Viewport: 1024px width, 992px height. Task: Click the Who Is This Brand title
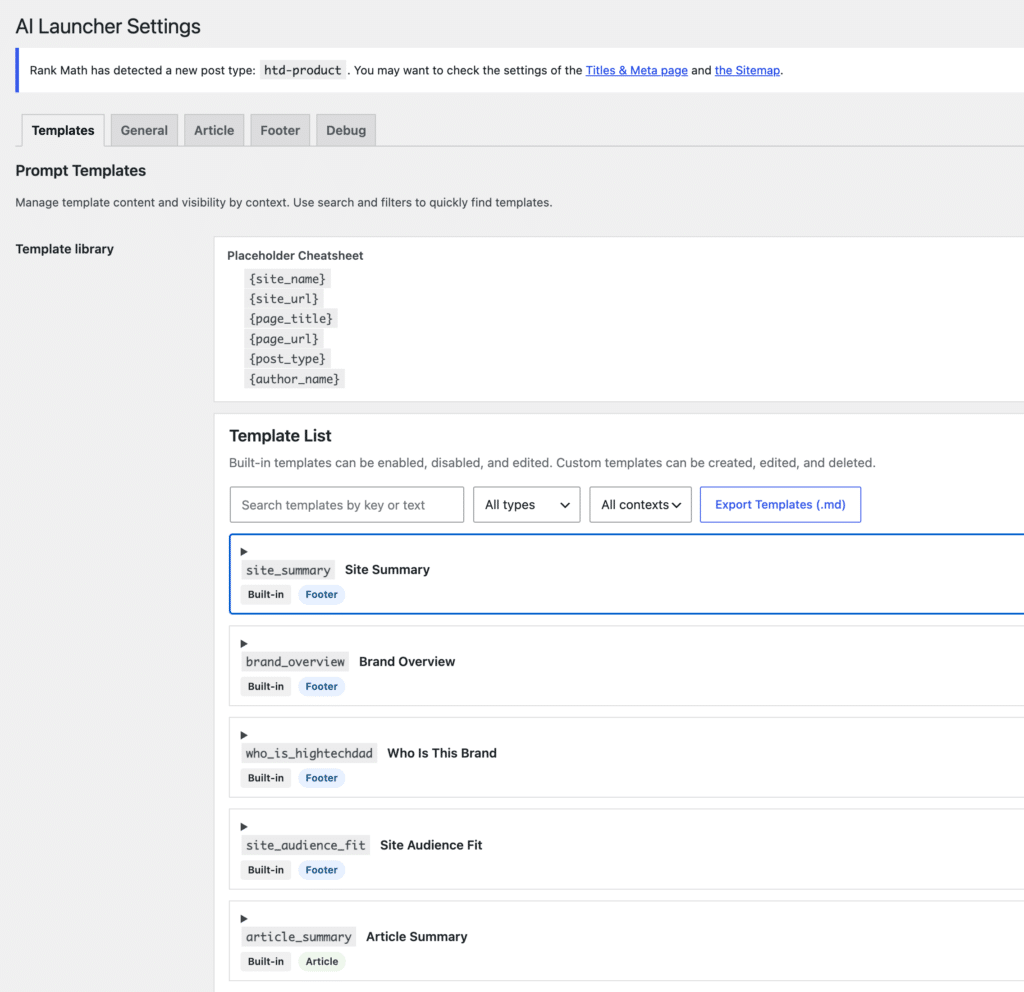coord(442,753)
